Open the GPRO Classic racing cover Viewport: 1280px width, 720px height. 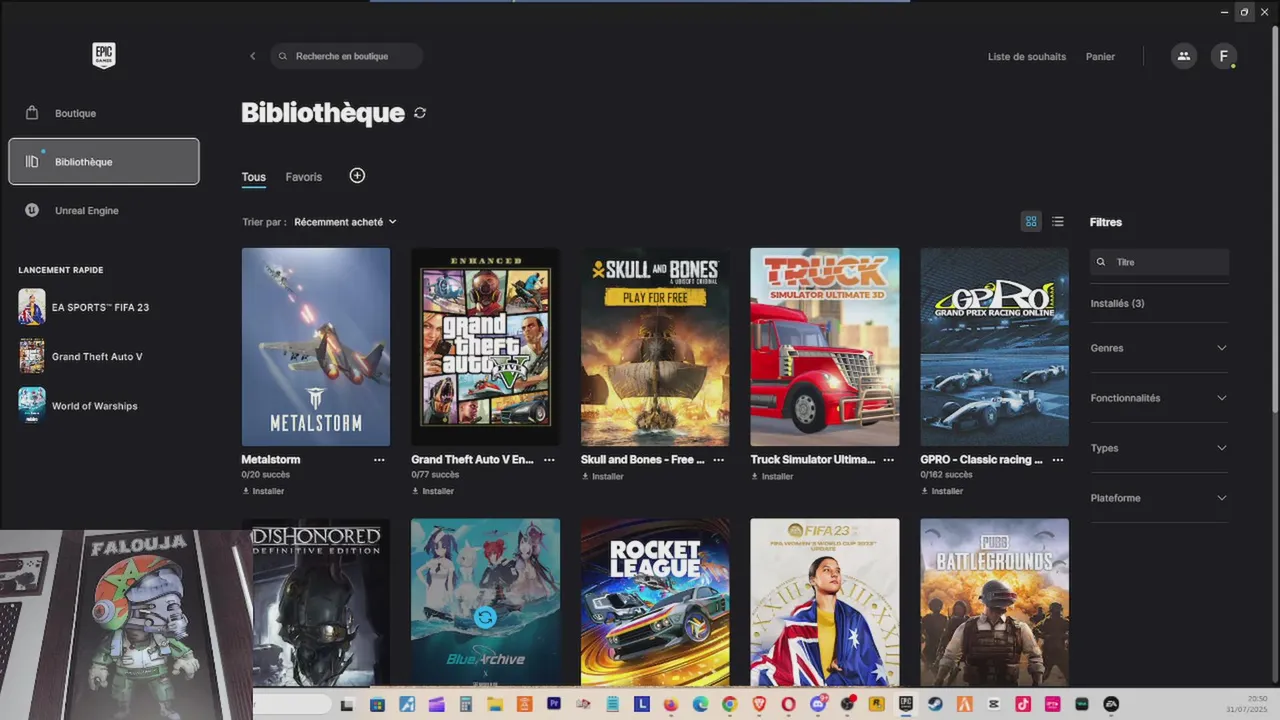pos(994,347)
